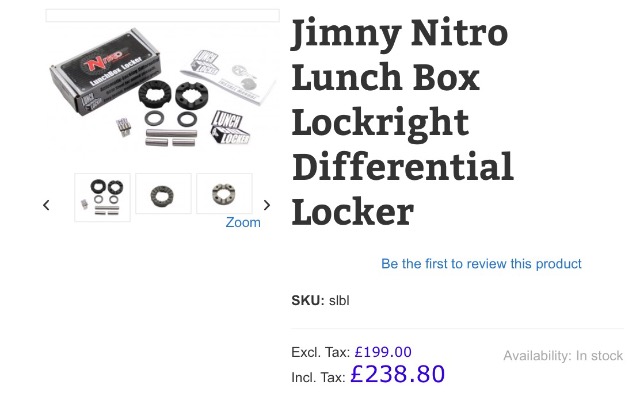Select the first thumbnail showing full kit parts

[102, 195]
